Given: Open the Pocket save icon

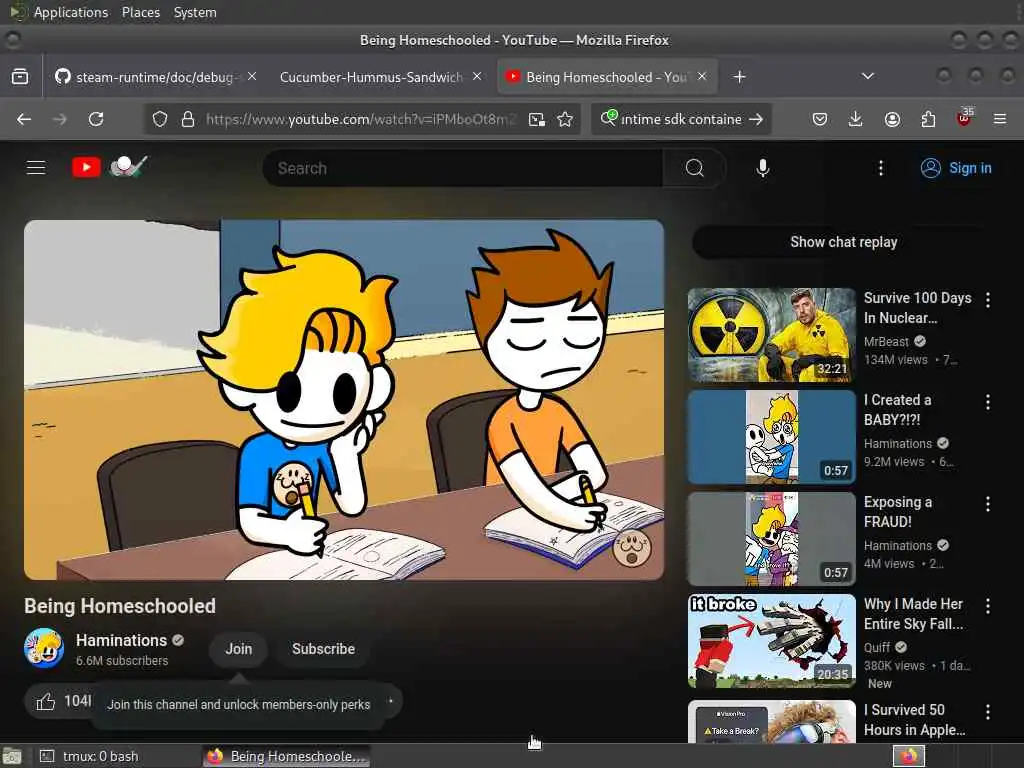Looking at the screenshot, I should click(x=820, y=119).
